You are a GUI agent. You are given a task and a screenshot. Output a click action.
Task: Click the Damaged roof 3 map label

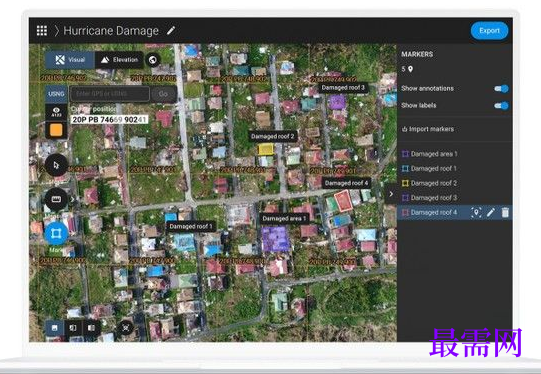click(x=343, y=88)
